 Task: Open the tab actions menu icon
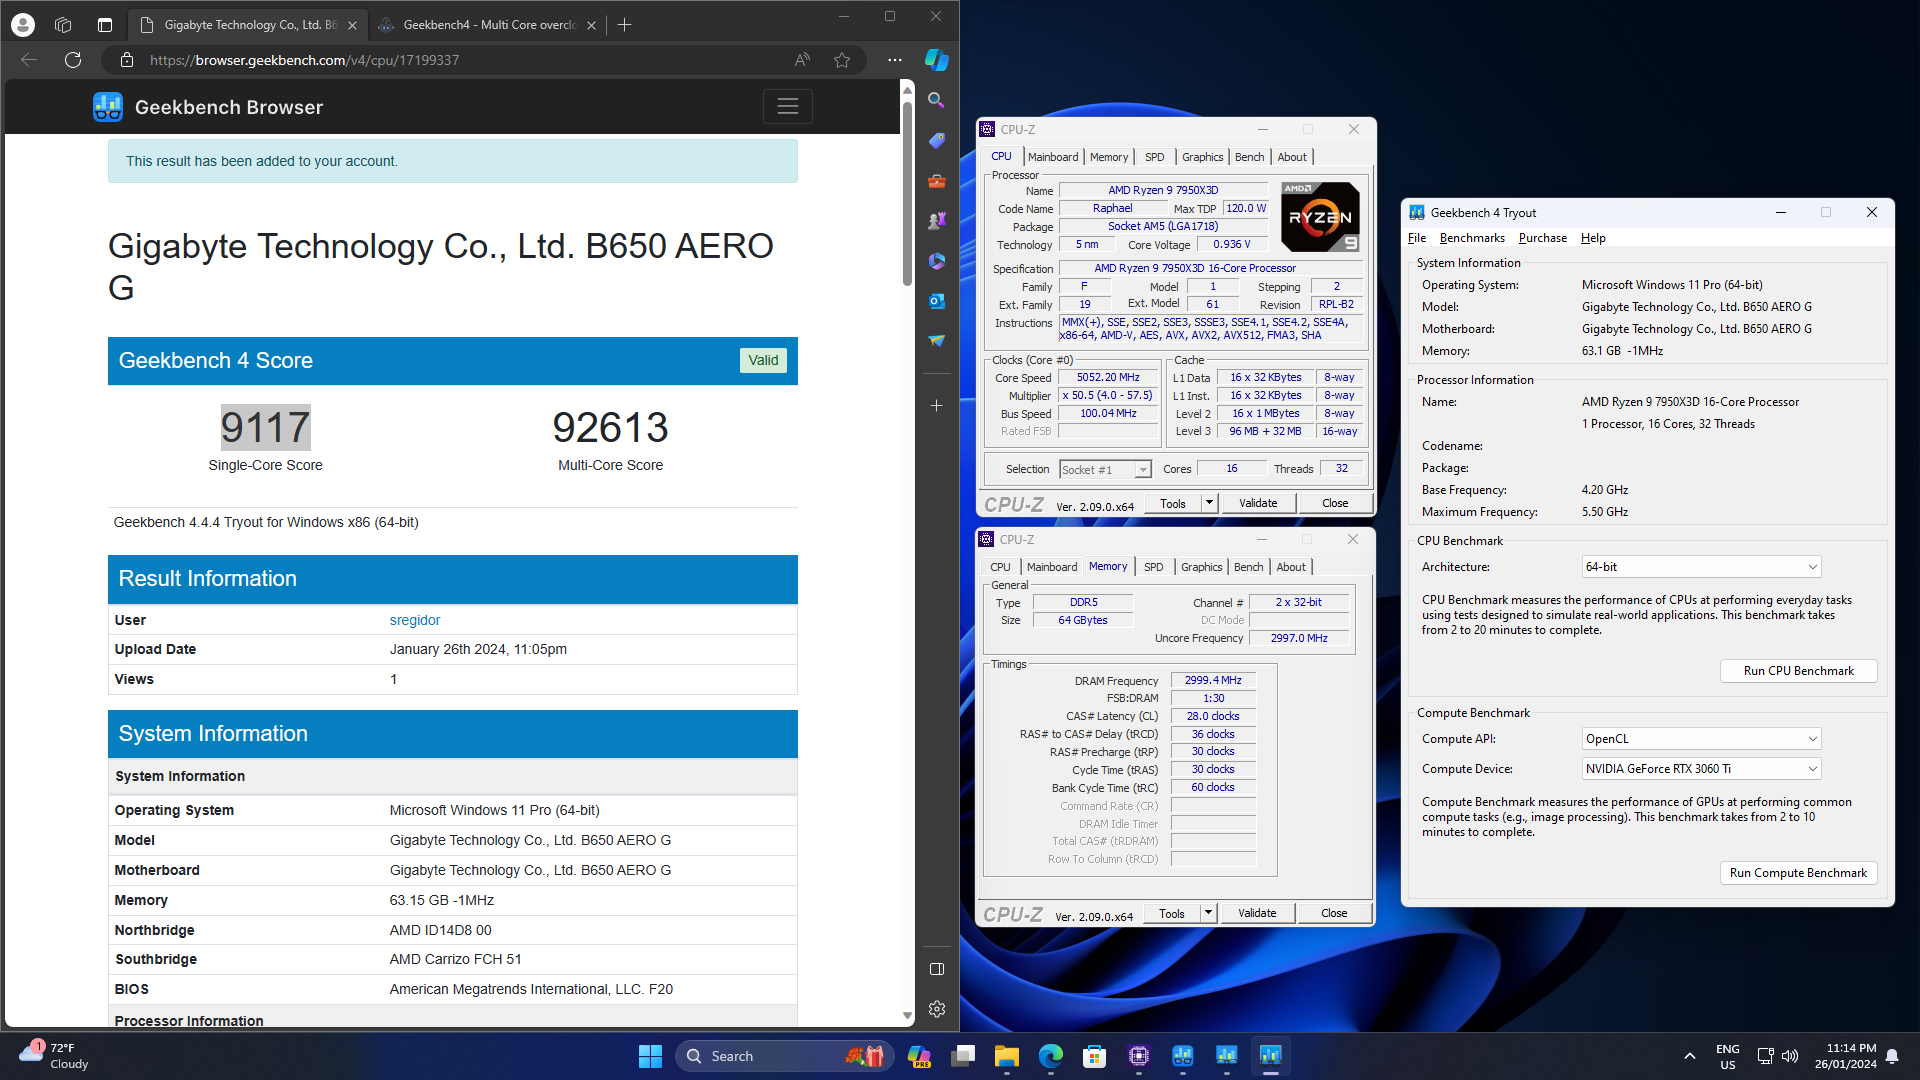click(104, 24)
